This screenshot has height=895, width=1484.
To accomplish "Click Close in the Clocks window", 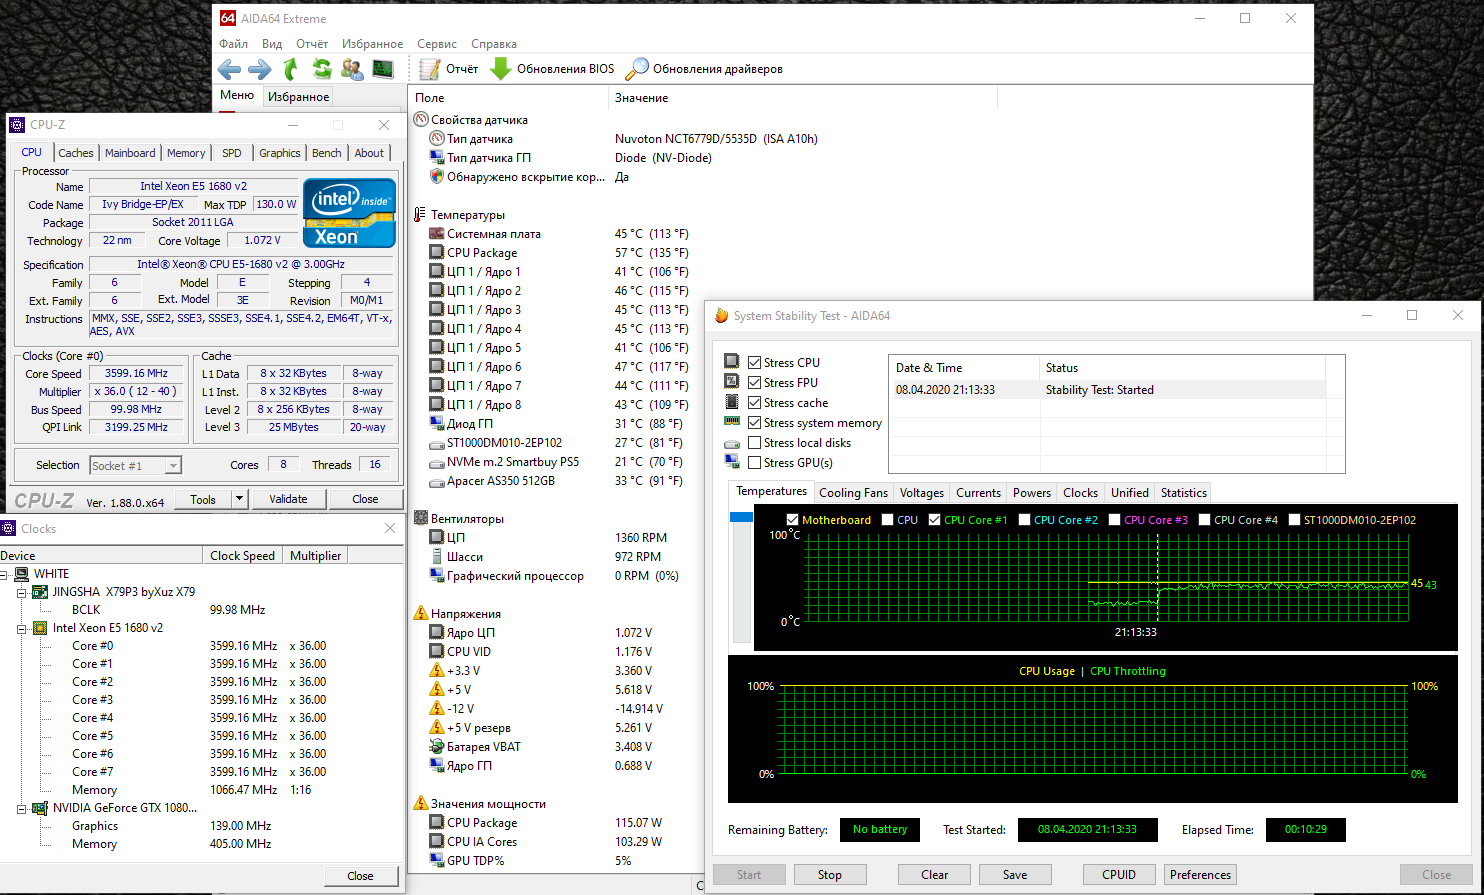I will click(360, 876).
